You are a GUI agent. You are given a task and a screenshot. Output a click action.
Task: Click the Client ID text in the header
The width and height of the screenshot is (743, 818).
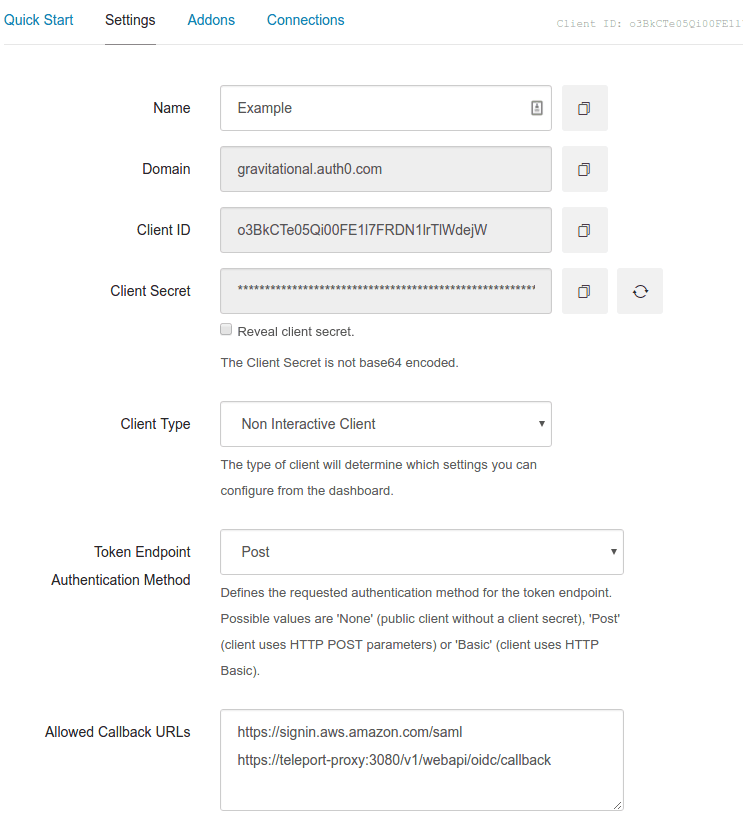click(644, 23)
